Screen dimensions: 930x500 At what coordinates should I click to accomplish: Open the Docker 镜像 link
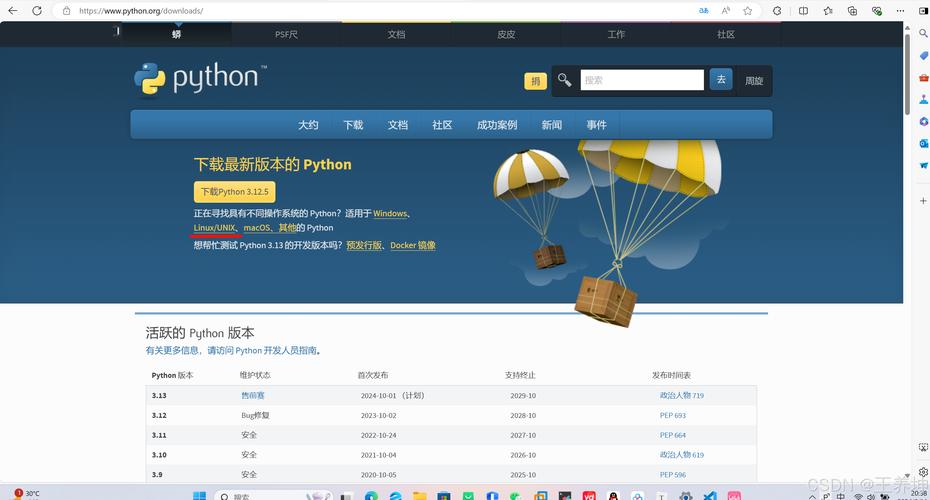(x=413, y=245)
